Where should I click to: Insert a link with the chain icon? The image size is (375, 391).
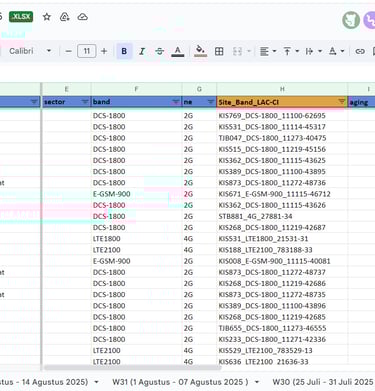[360, 51]
